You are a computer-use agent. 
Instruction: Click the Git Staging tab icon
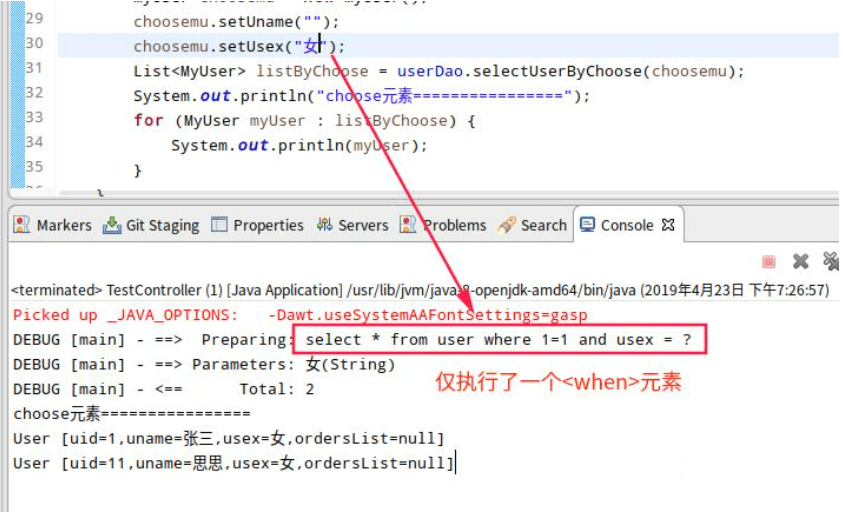tap(112, 226)
